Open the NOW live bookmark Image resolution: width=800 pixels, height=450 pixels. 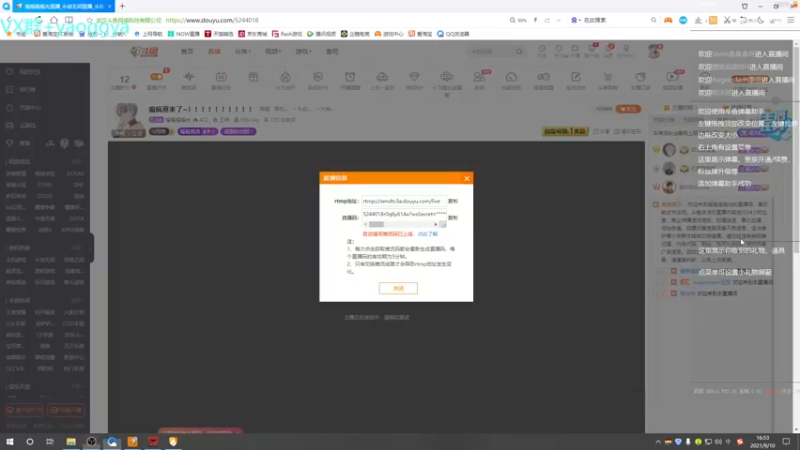[184, 34]
